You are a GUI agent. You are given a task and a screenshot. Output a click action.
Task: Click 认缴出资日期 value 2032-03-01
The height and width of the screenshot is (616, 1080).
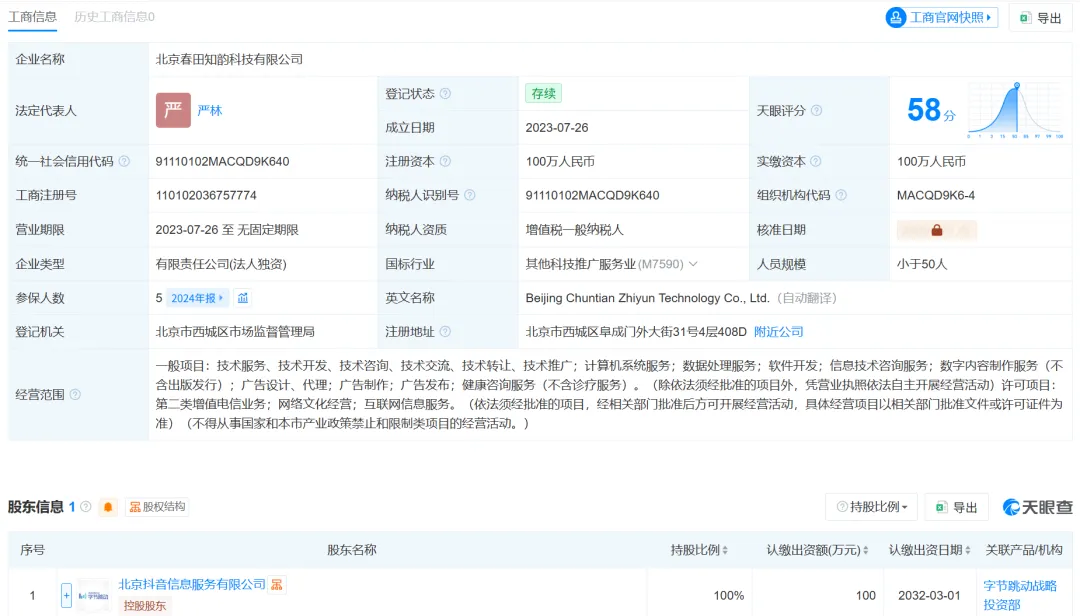tap(929, 595)
